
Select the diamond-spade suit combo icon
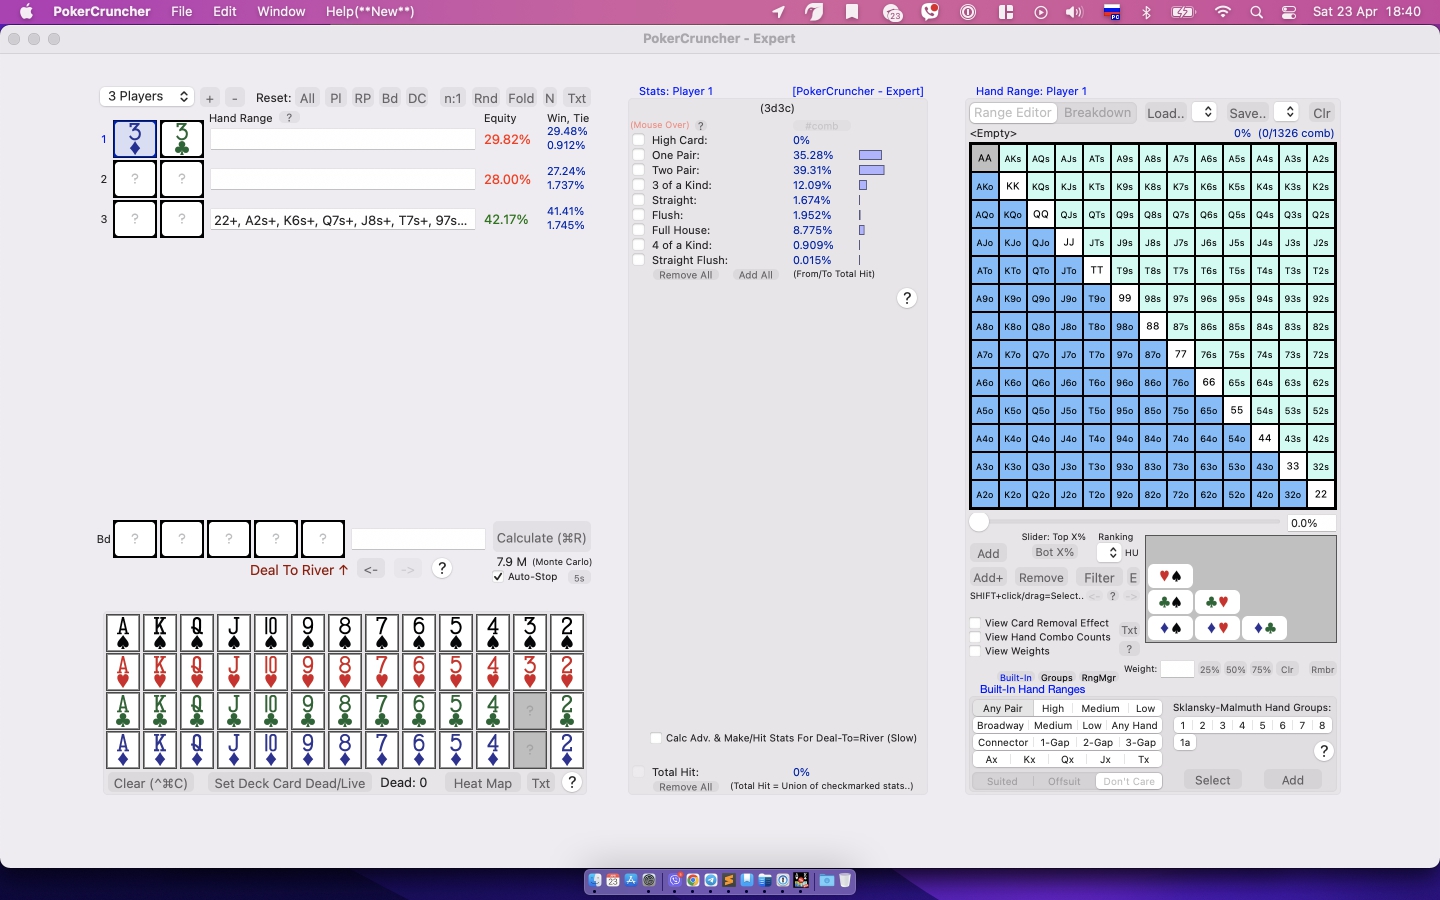(1170, 628)
